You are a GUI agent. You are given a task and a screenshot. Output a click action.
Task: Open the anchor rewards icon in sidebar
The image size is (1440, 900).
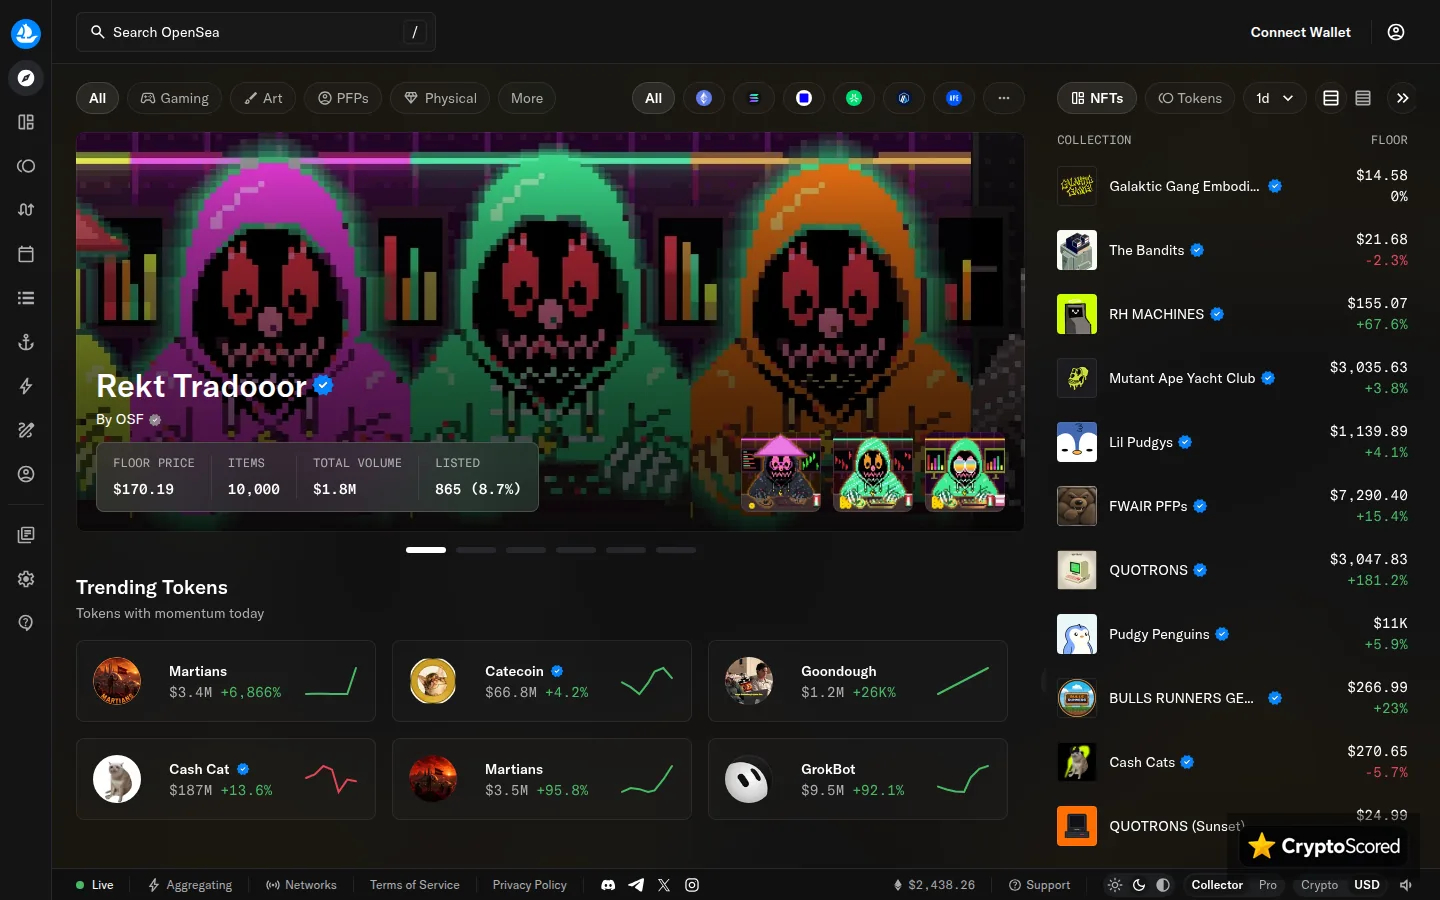(26, 342)
